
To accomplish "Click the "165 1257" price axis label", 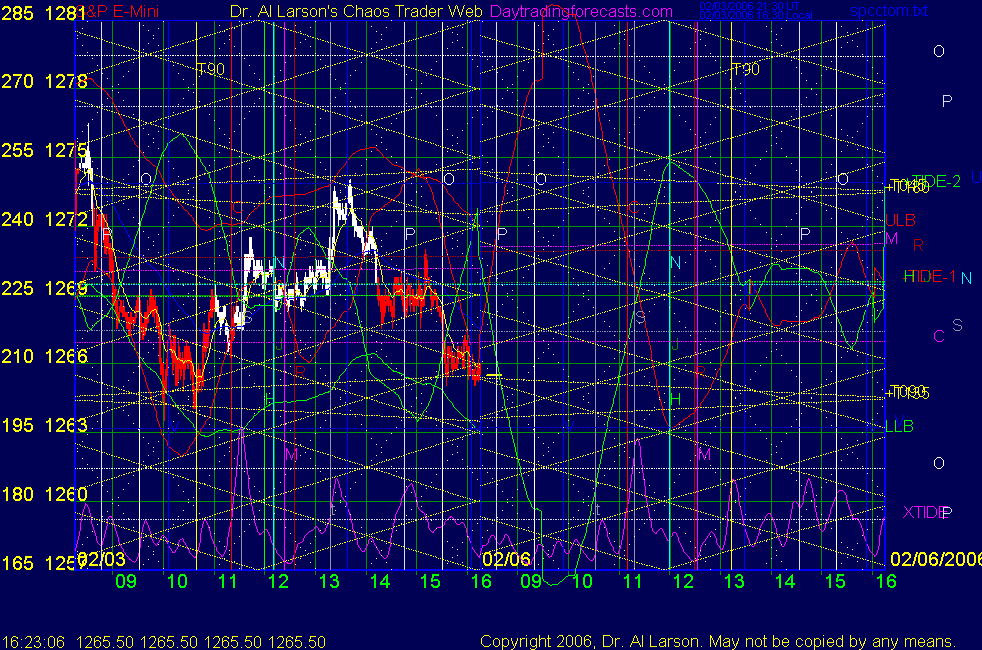I will (x=44, y=563).
